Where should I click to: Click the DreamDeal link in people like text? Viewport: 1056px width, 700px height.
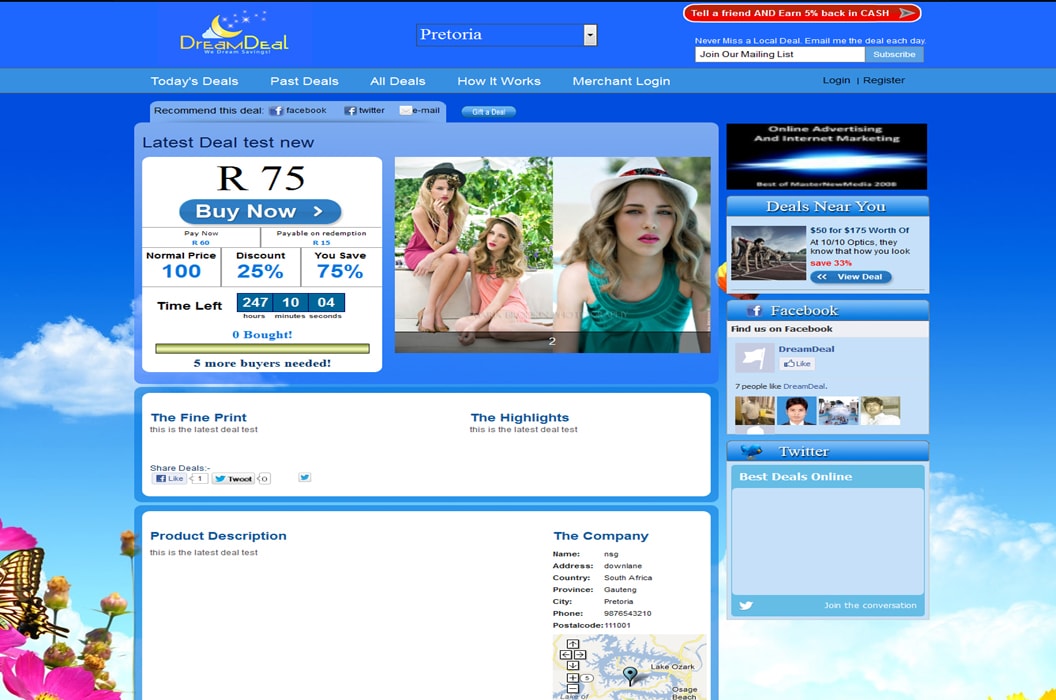(x=803, y=386)
